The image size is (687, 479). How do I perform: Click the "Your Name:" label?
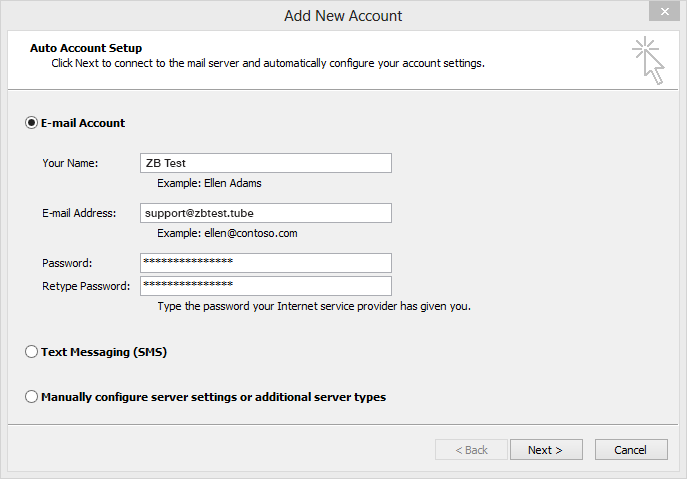(x=70, y=163)
